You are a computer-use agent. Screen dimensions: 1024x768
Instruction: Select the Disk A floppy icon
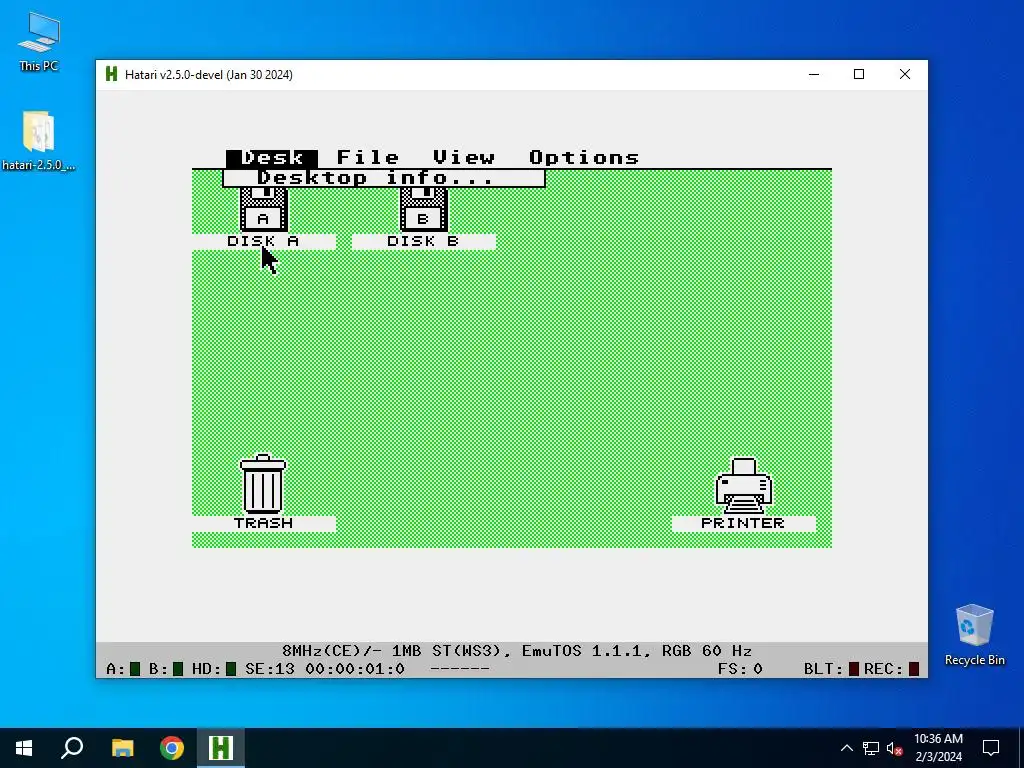tap(264, 210)
